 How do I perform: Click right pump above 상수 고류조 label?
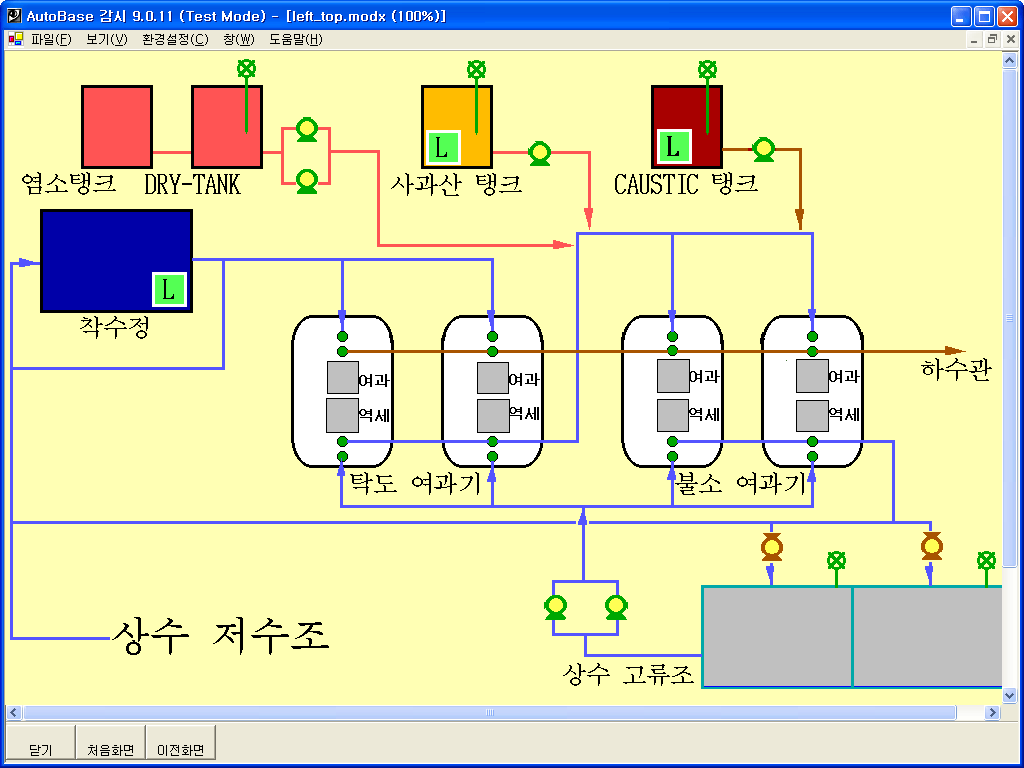point(616,606)
